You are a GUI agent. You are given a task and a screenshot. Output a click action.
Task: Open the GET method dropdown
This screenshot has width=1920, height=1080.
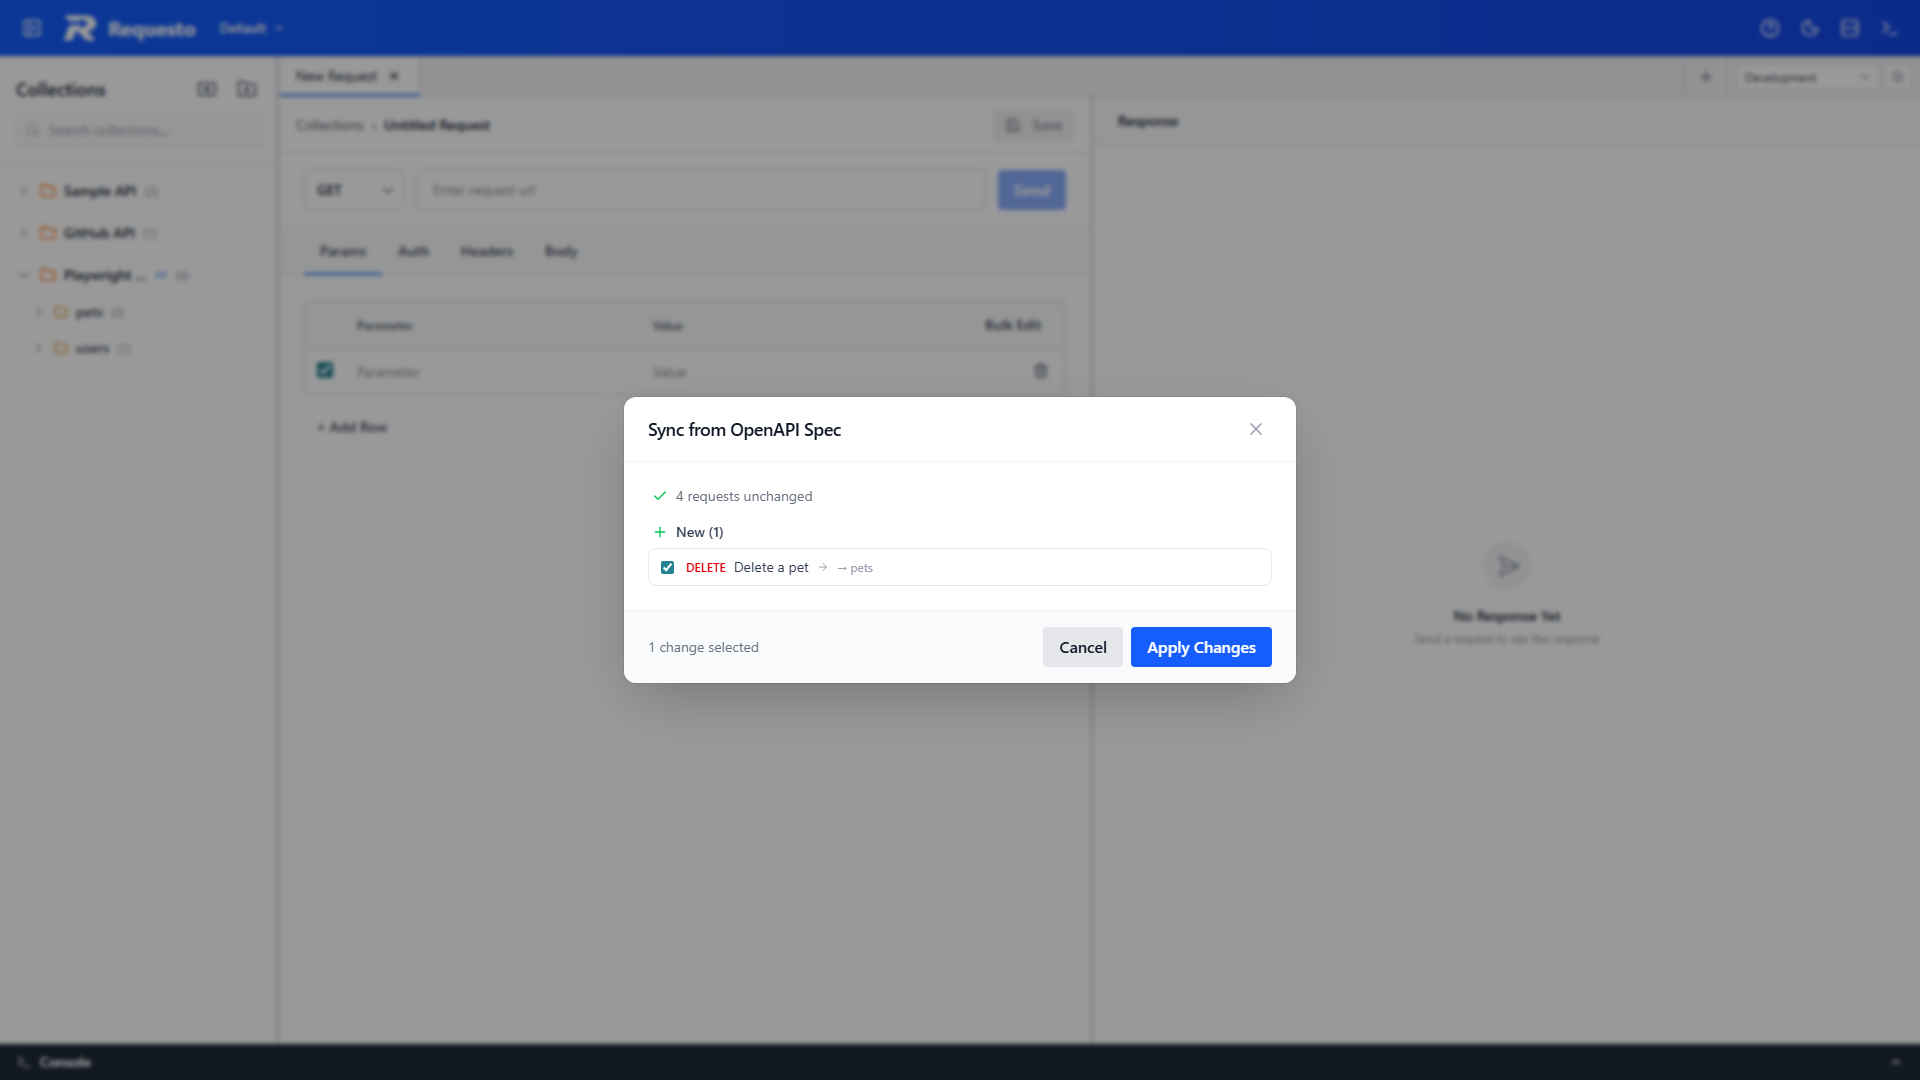click(x=353, y=189)
